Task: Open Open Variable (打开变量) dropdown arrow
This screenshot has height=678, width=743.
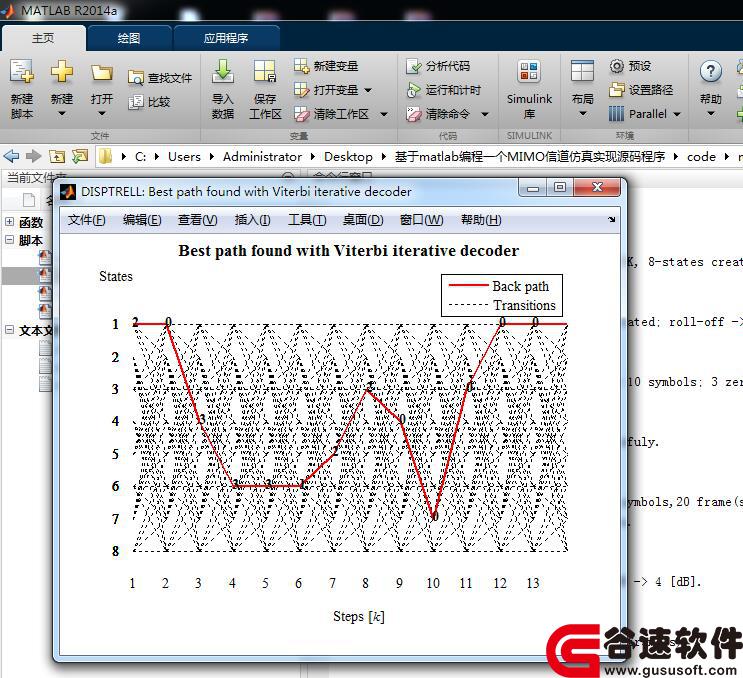Action: click(368, 90)
